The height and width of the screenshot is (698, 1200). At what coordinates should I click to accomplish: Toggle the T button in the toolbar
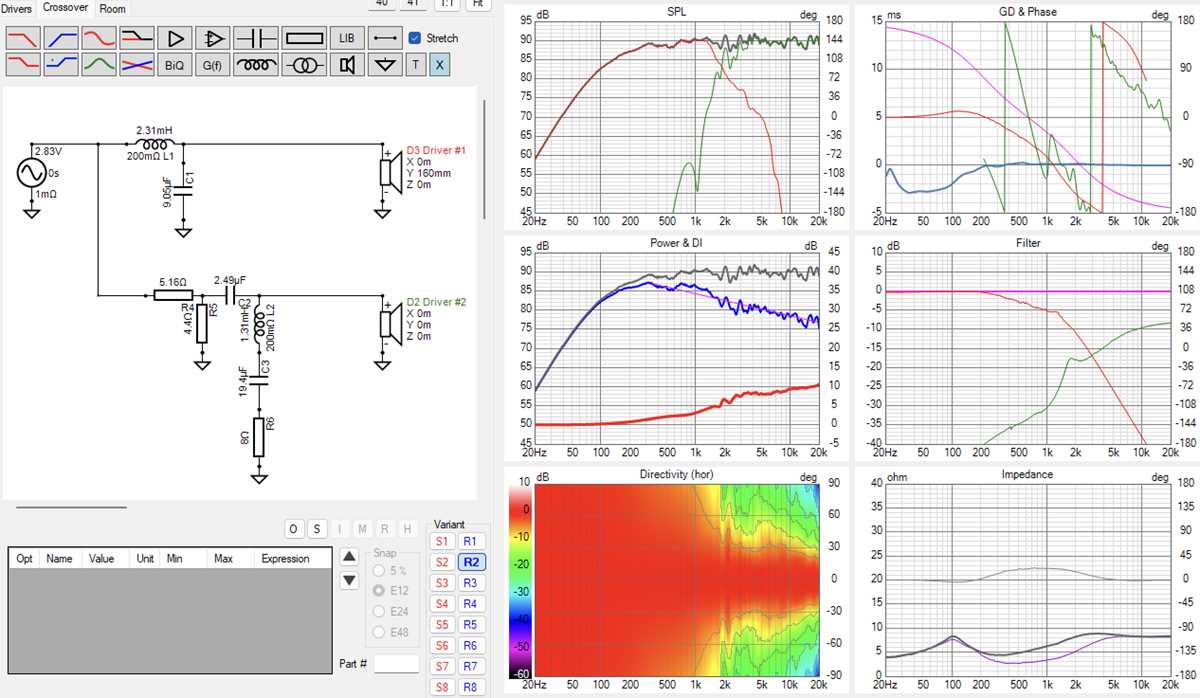(415, 65)
